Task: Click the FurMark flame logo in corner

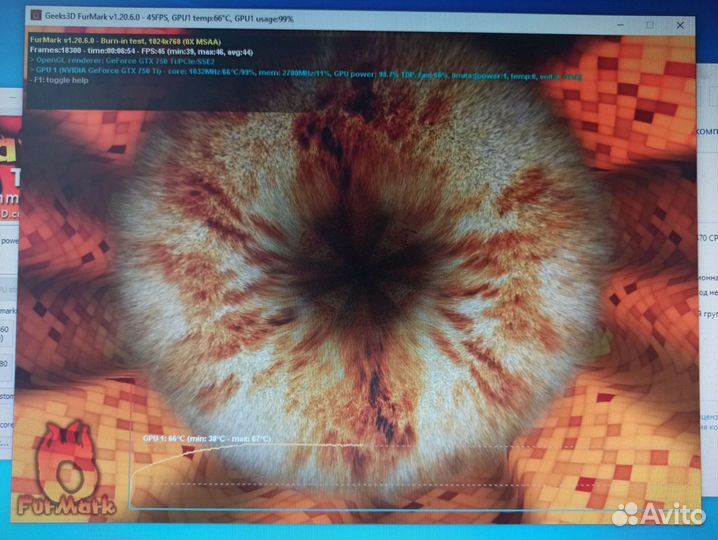Action: pos(66,469)
